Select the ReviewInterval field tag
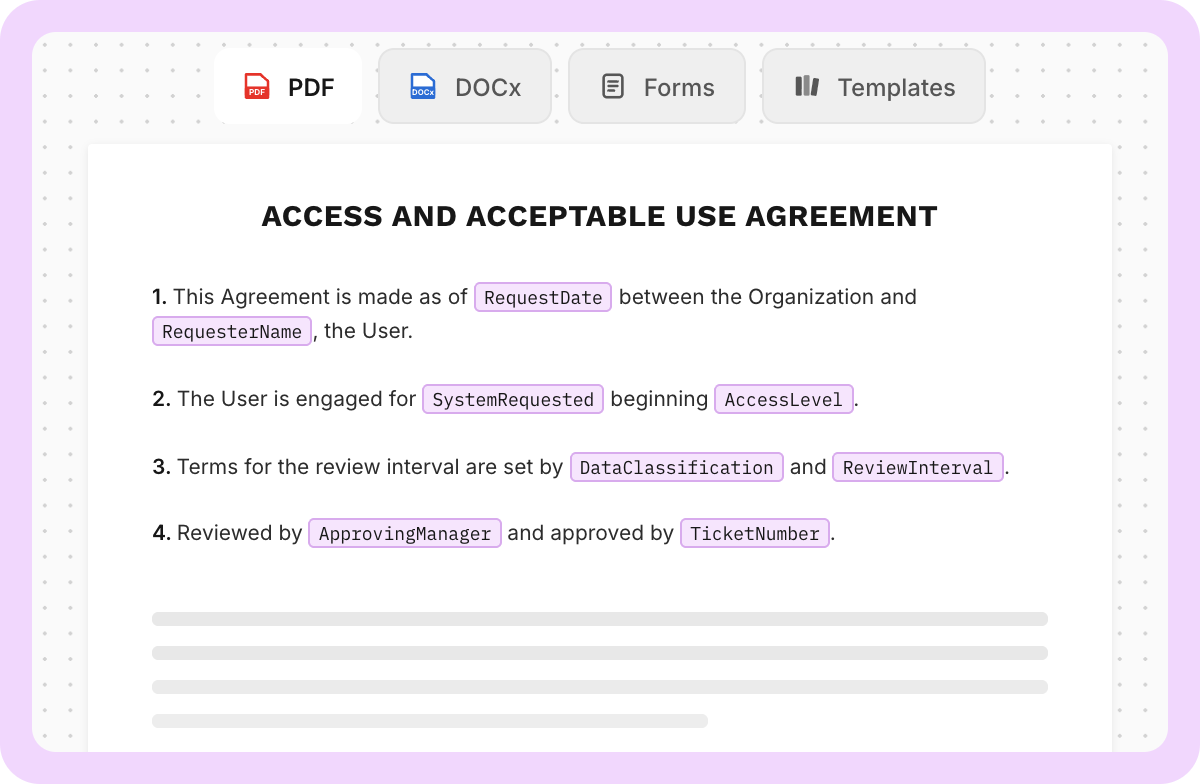This screenshot has height=784, width=1200. (918, 468)
